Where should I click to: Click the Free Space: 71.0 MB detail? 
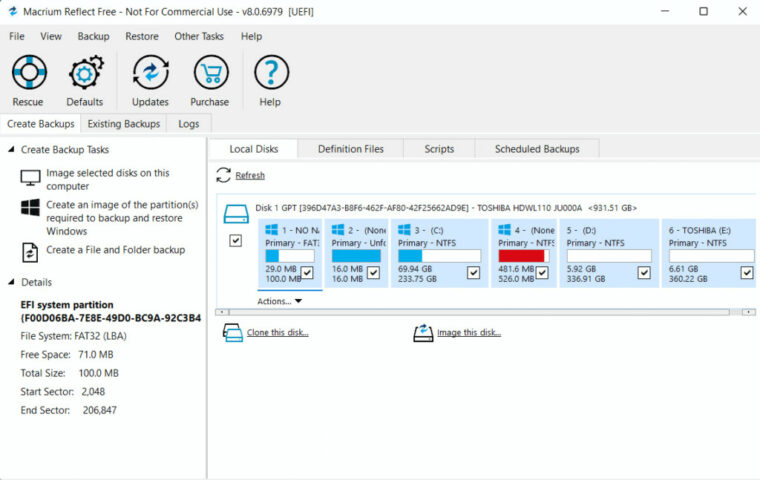67,354
